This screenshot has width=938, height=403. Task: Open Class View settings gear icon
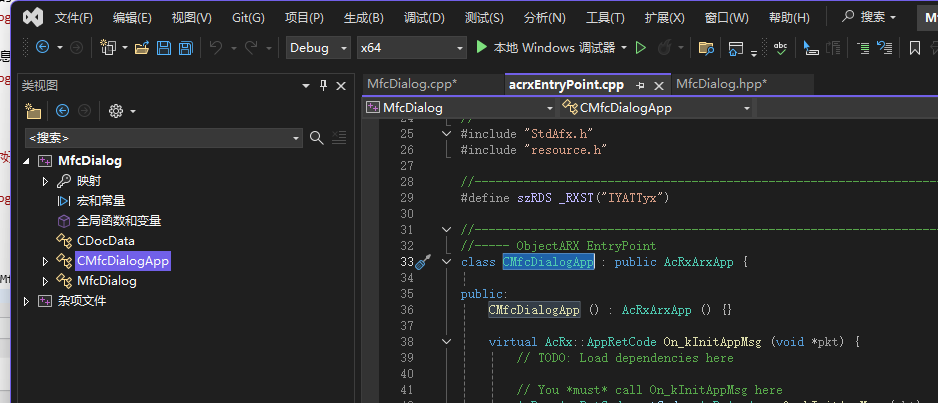[x=115, y=111]
